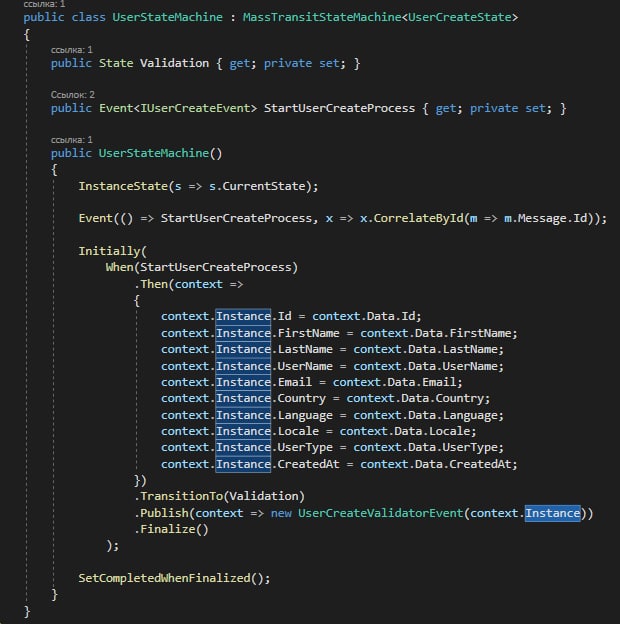Open the reference link above the Validation property

pos(72,50)
